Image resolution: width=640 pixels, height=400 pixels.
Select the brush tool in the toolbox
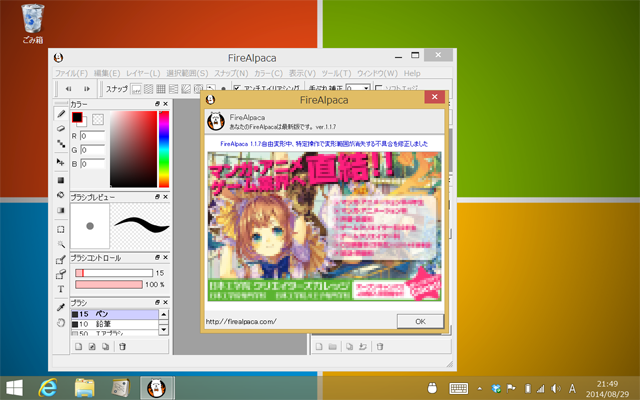pyautogui.click(x=61, y=114)
